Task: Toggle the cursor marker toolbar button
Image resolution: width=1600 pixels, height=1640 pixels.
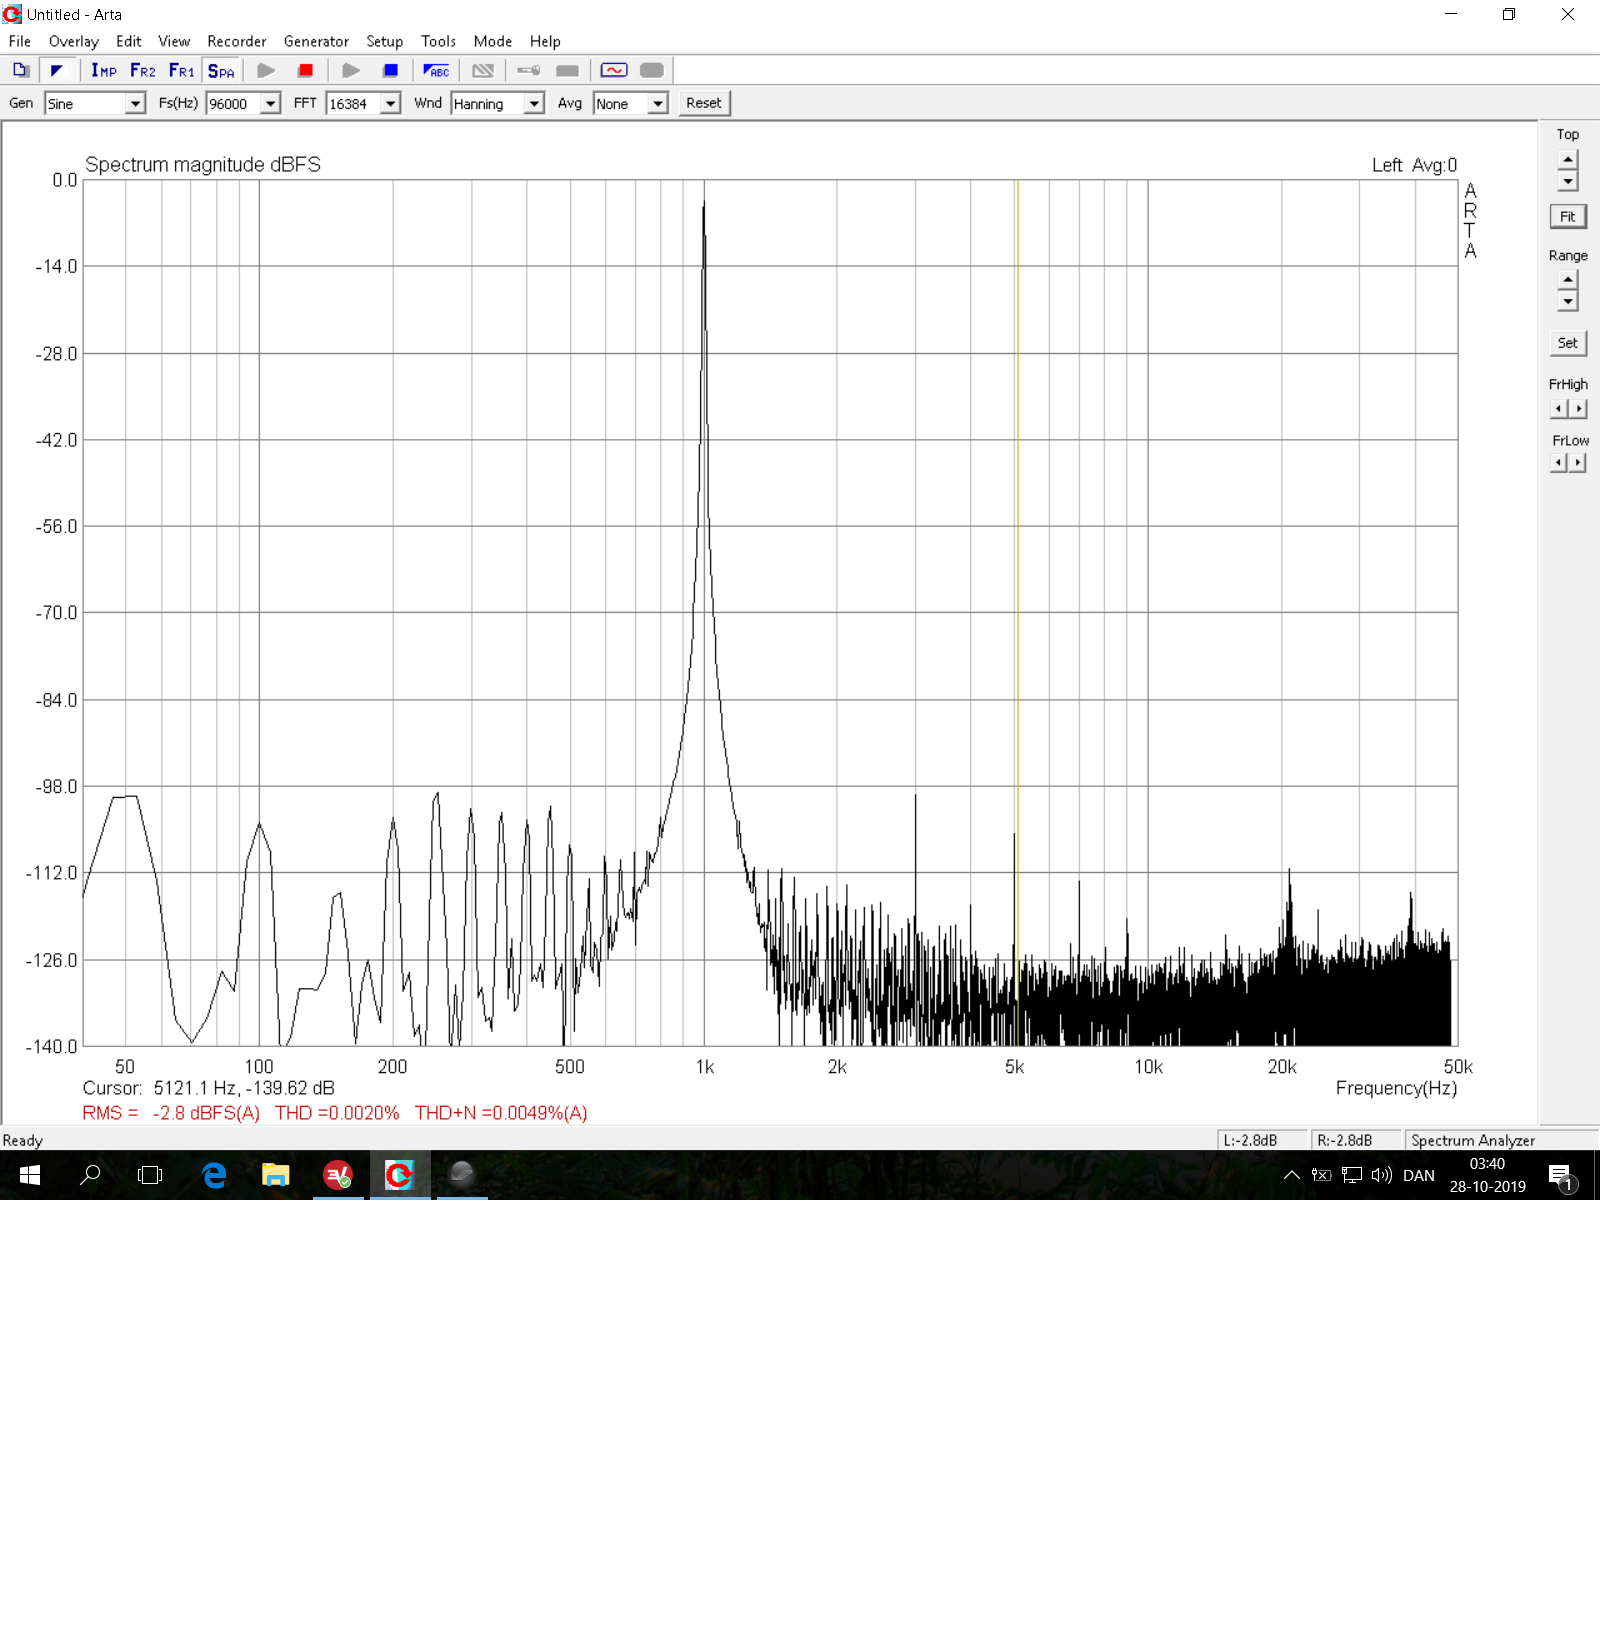Action: [x=57, y=70]
